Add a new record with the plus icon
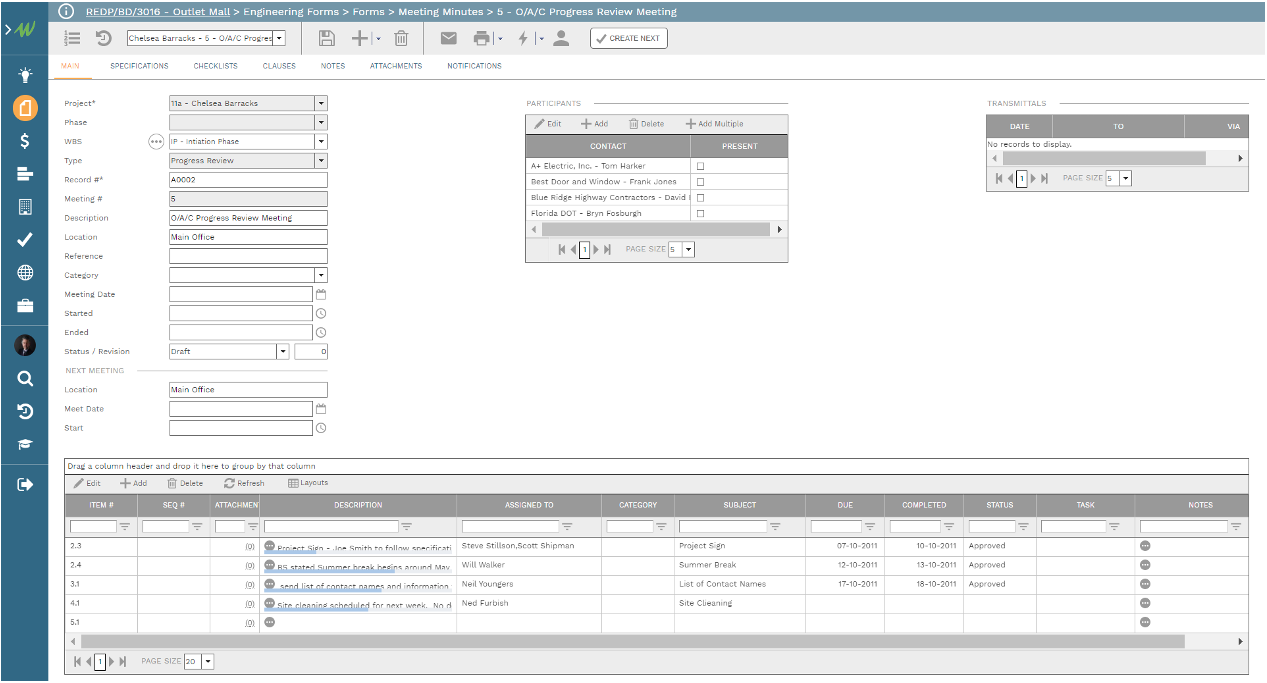This screenshot has height=683, width=1267. tap(360, 38)
